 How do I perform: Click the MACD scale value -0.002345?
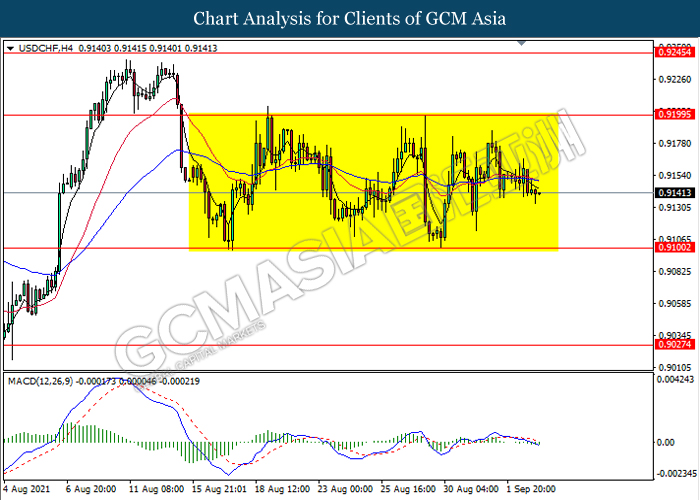point(675,473)
